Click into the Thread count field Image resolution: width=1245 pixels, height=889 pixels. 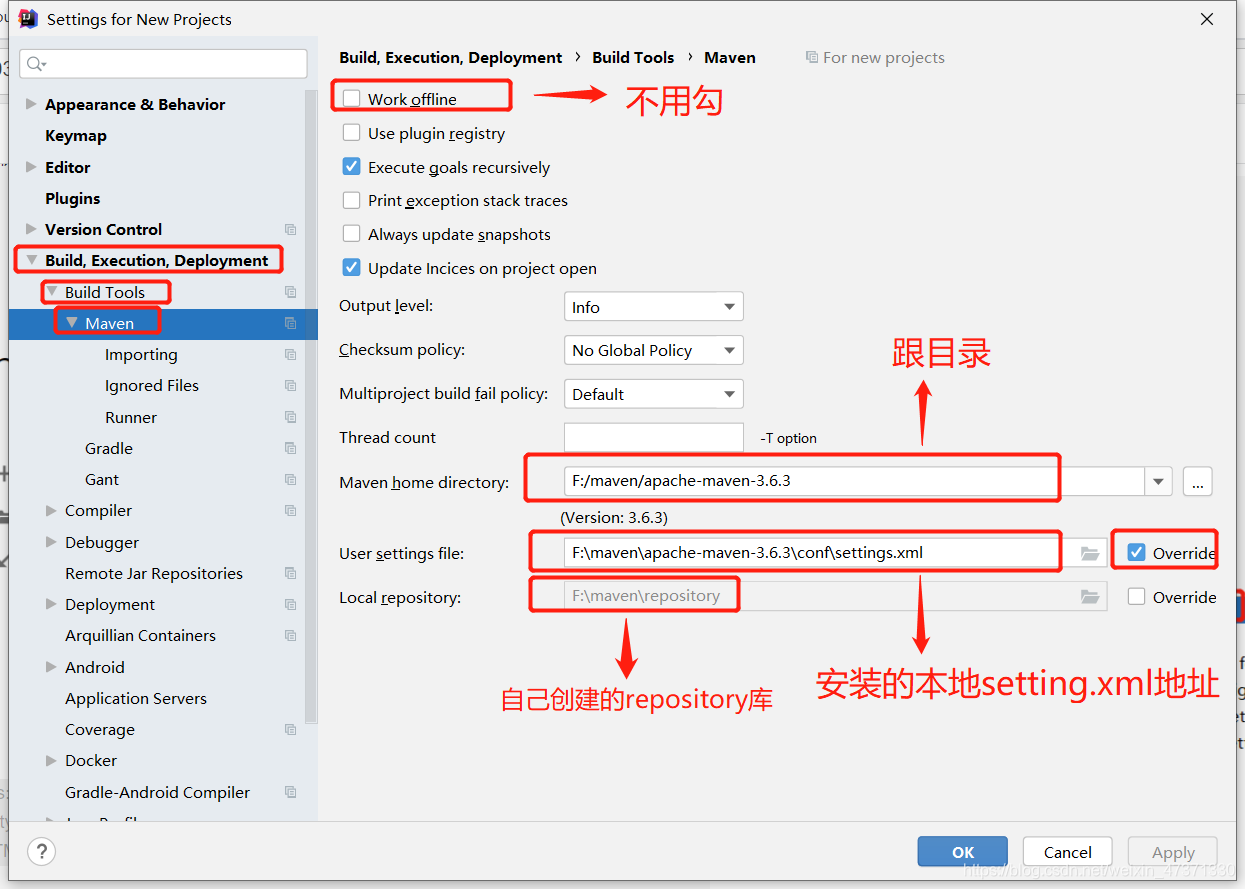(x=653, y=438)
